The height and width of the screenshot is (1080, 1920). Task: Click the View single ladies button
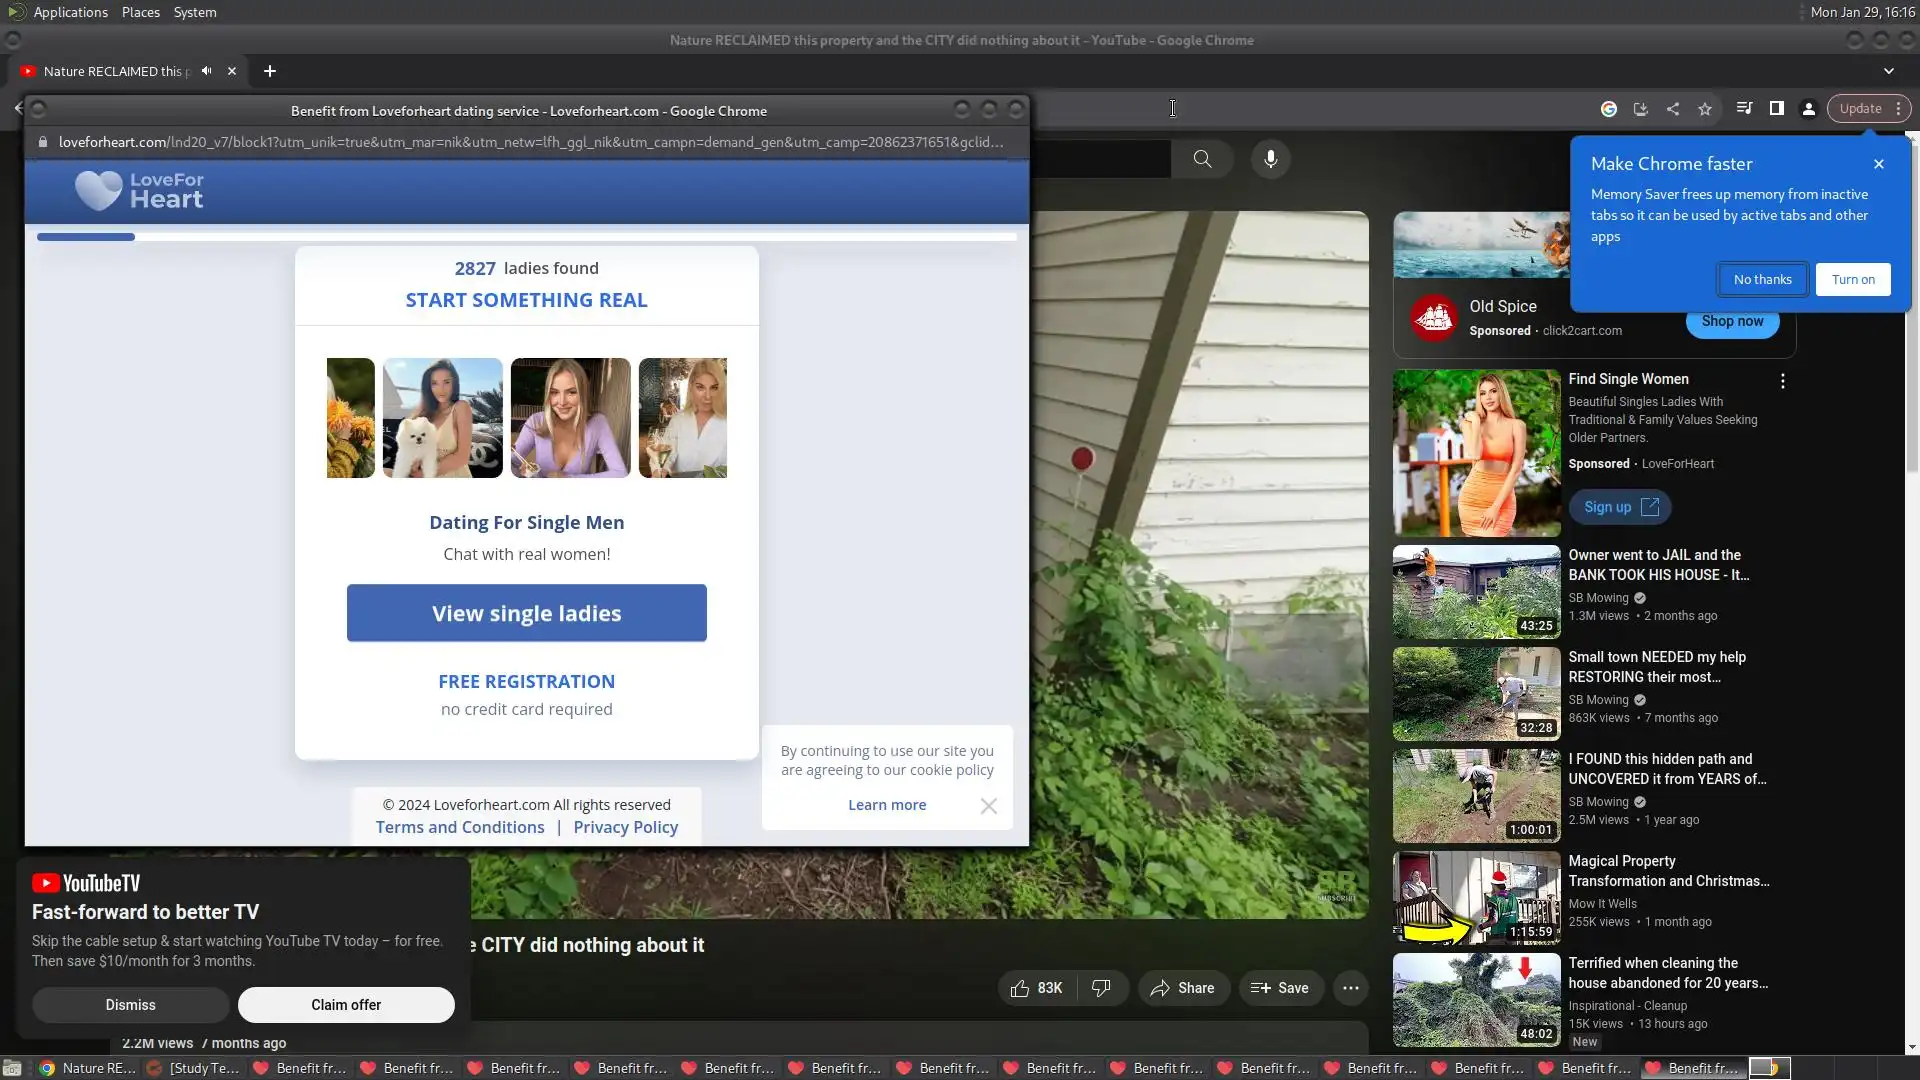pyautogui.click(x=526, y=613)
